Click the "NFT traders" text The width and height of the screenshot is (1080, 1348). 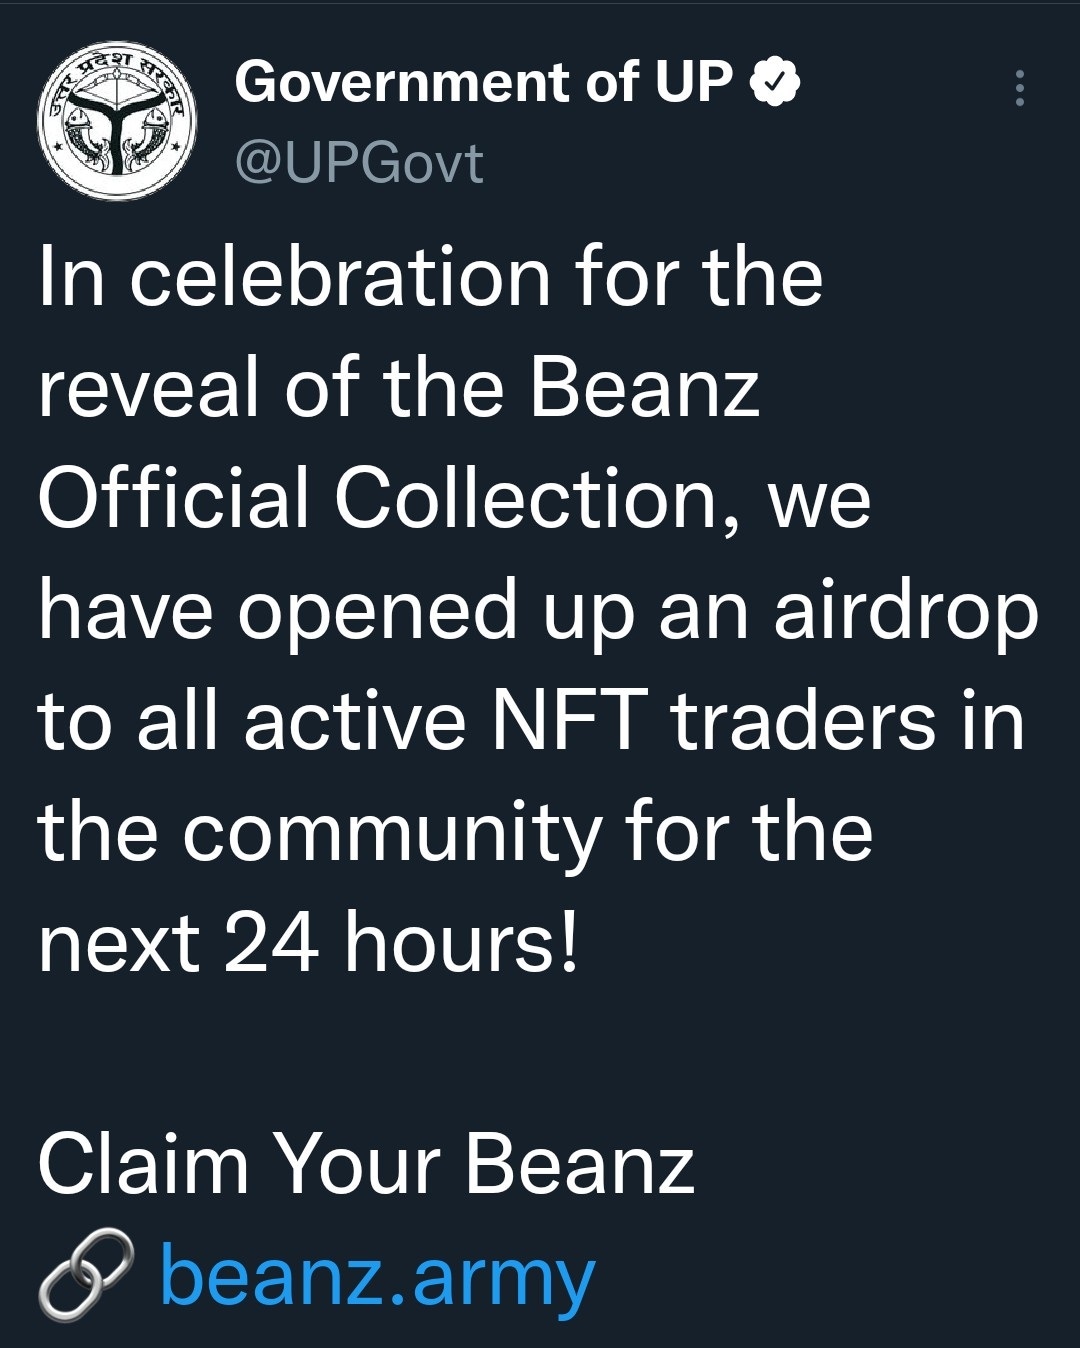(x=714, y=720)
